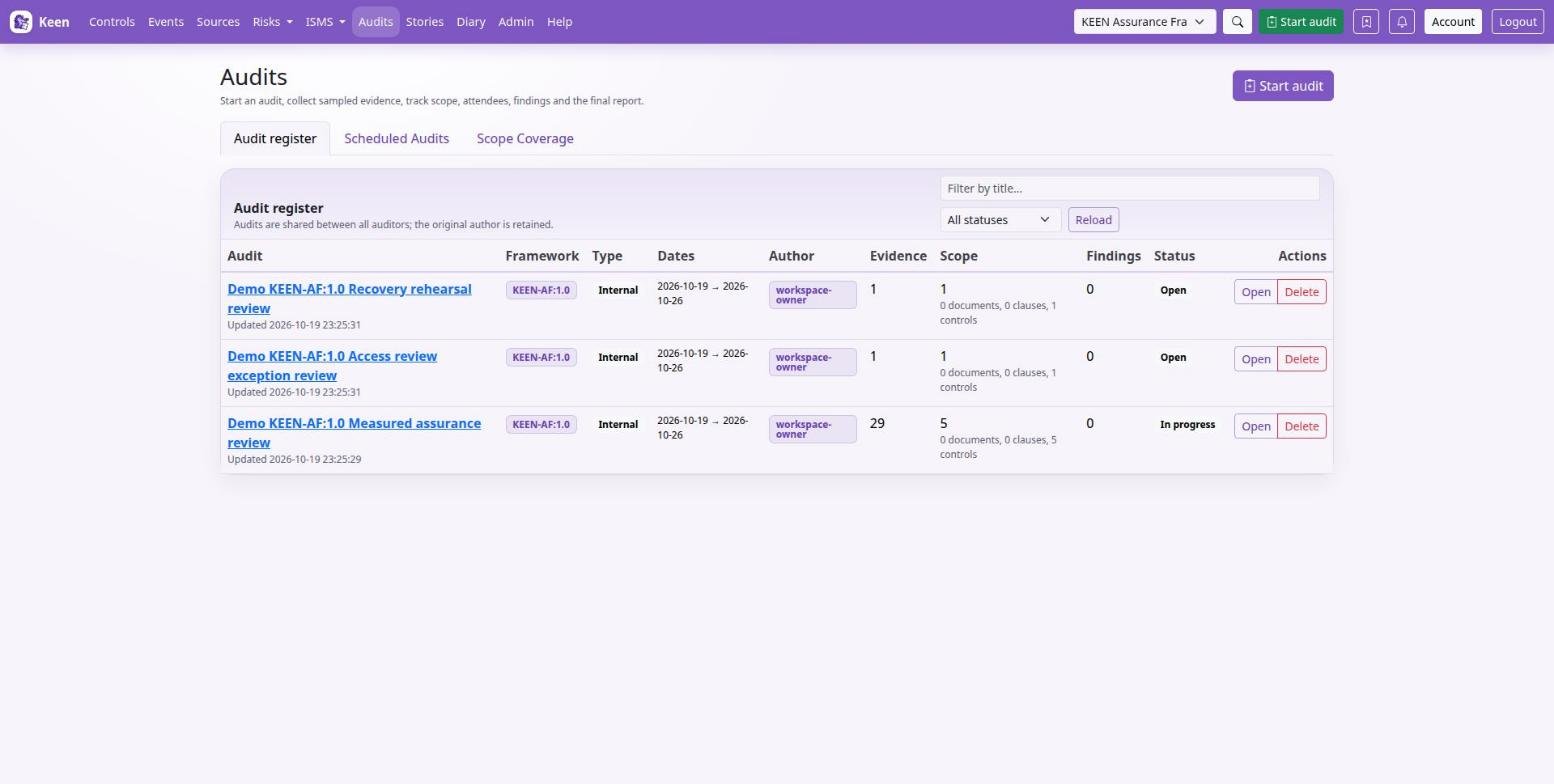Go to the Events menu

[166, 22]
